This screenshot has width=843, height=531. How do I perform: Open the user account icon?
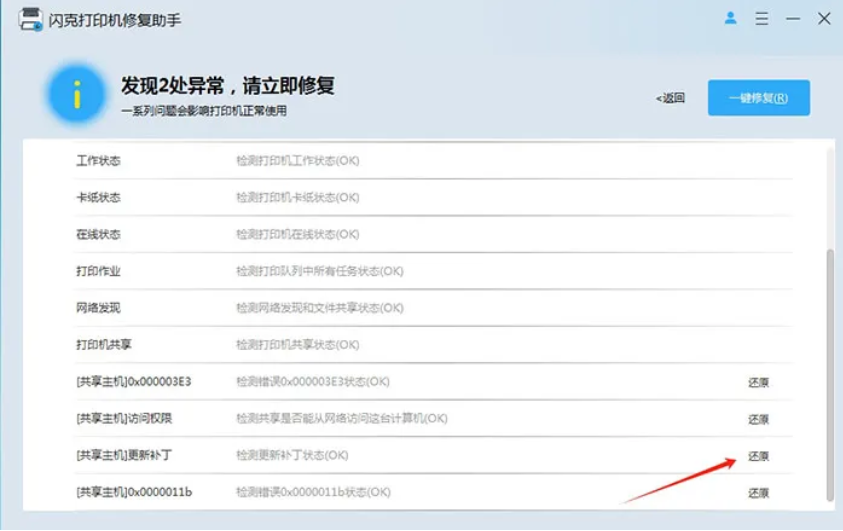tap(731, 18)
